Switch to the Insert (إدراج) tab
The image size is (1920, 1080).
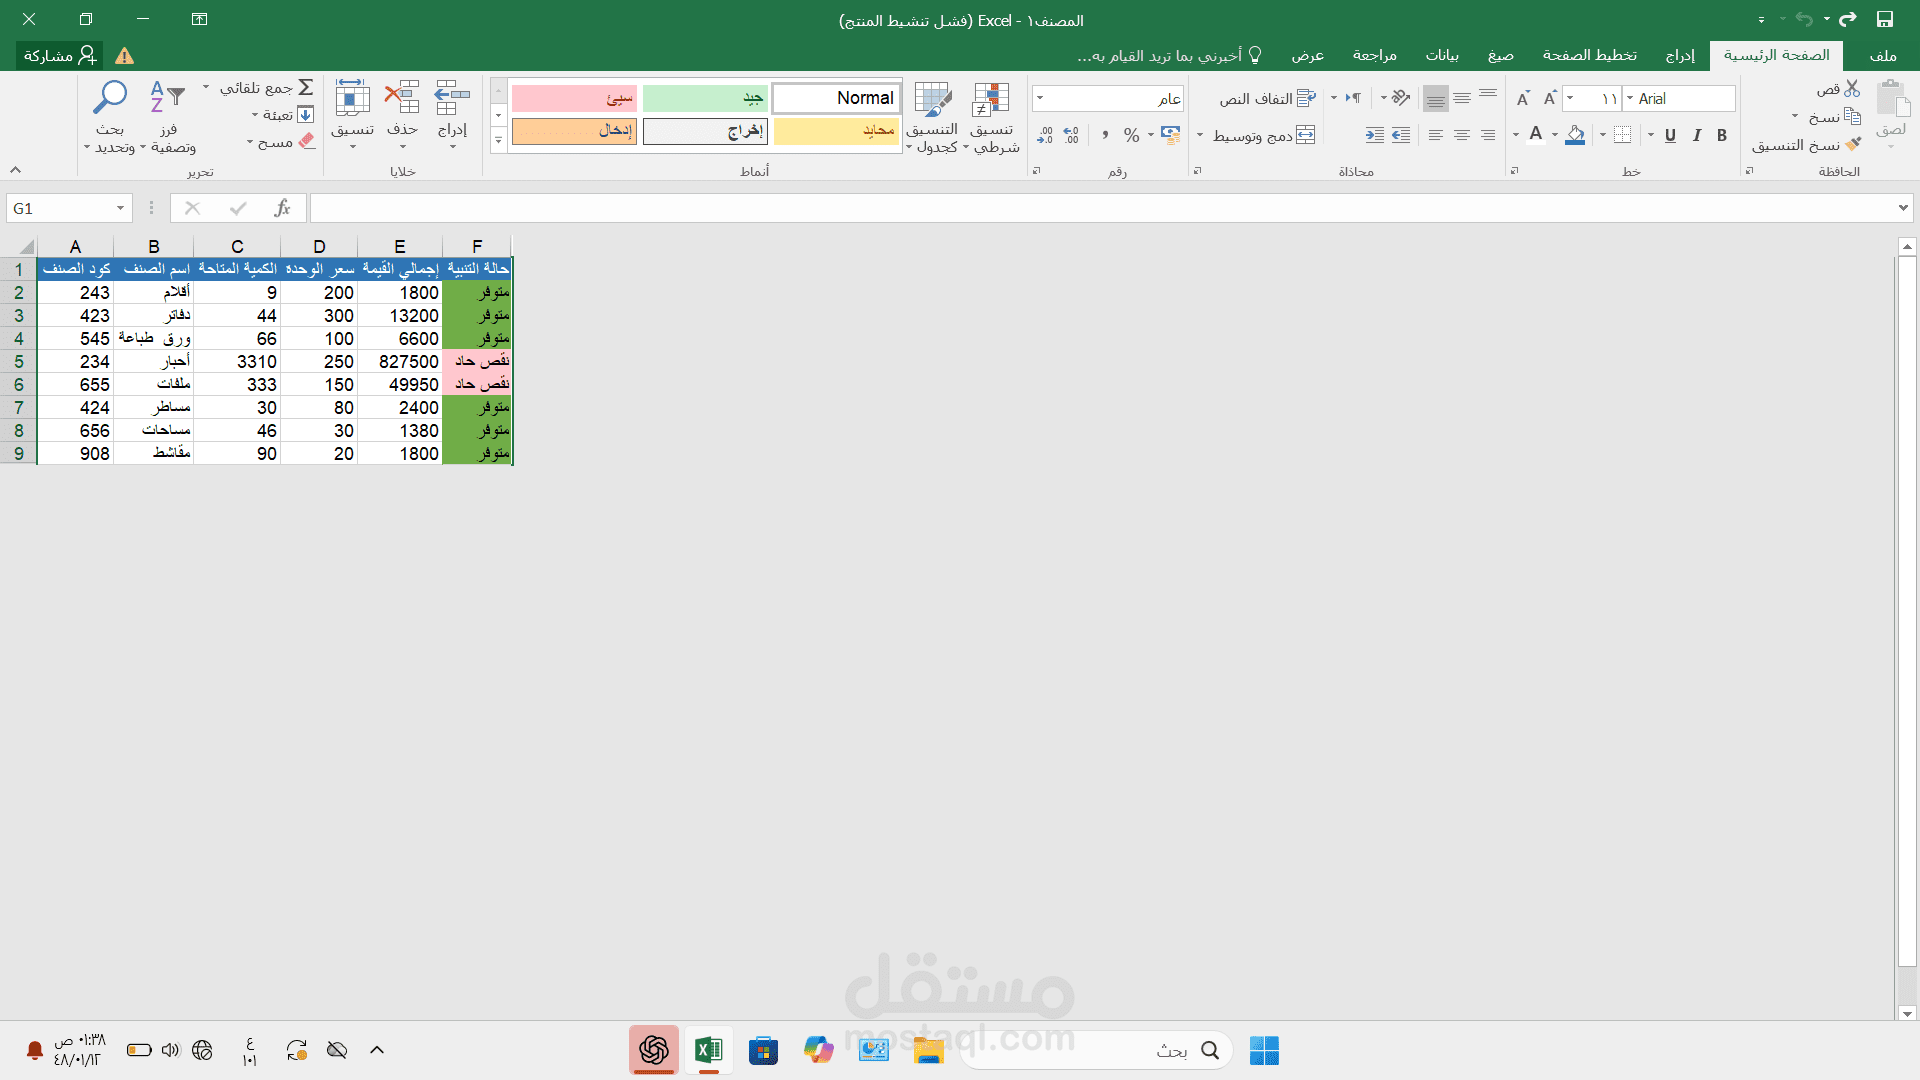[1680, 55]
